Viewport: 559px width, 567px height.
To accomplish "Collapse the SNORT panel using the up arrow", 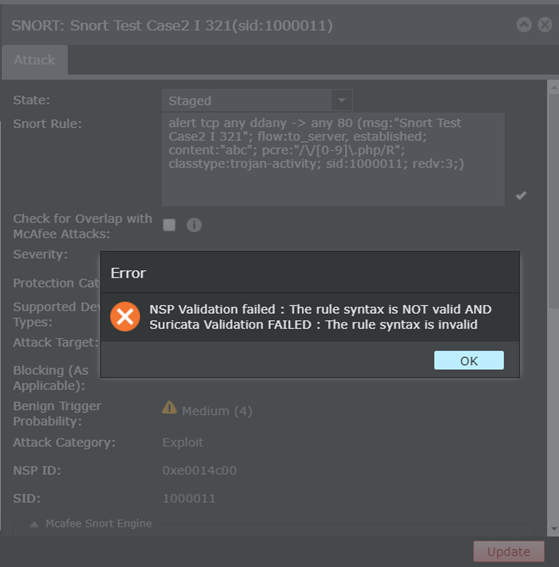I will (524, 25).
